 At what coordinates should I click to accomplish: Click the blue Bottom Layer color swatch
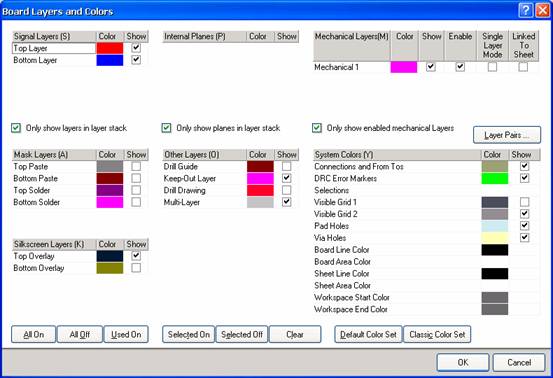click(110, 60)
